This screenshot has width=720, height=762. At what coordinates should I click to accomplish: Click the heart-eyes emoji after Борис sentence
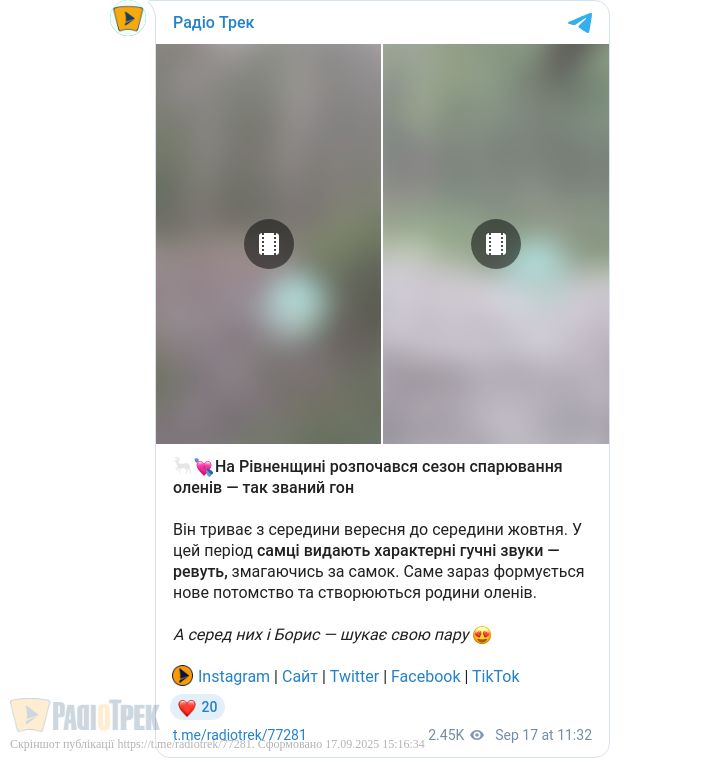(482, 635)
